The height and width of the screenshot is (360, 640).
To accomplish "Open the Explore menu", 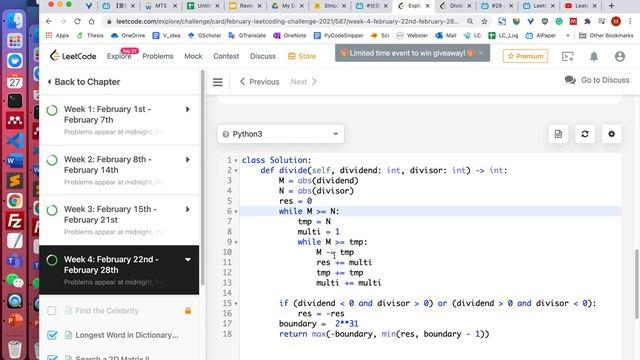I will click(x=119, y=56).
